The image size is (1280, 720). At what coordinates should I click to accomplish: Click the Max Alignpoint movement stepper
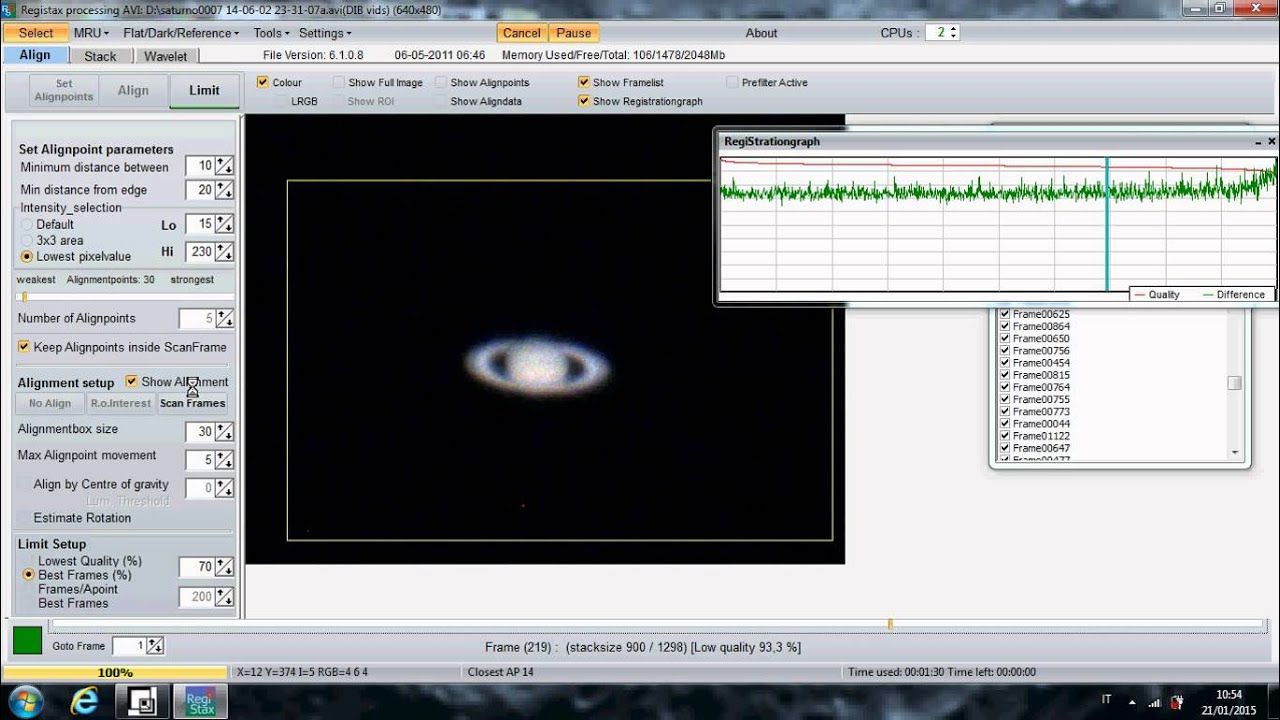click(225, 461)
